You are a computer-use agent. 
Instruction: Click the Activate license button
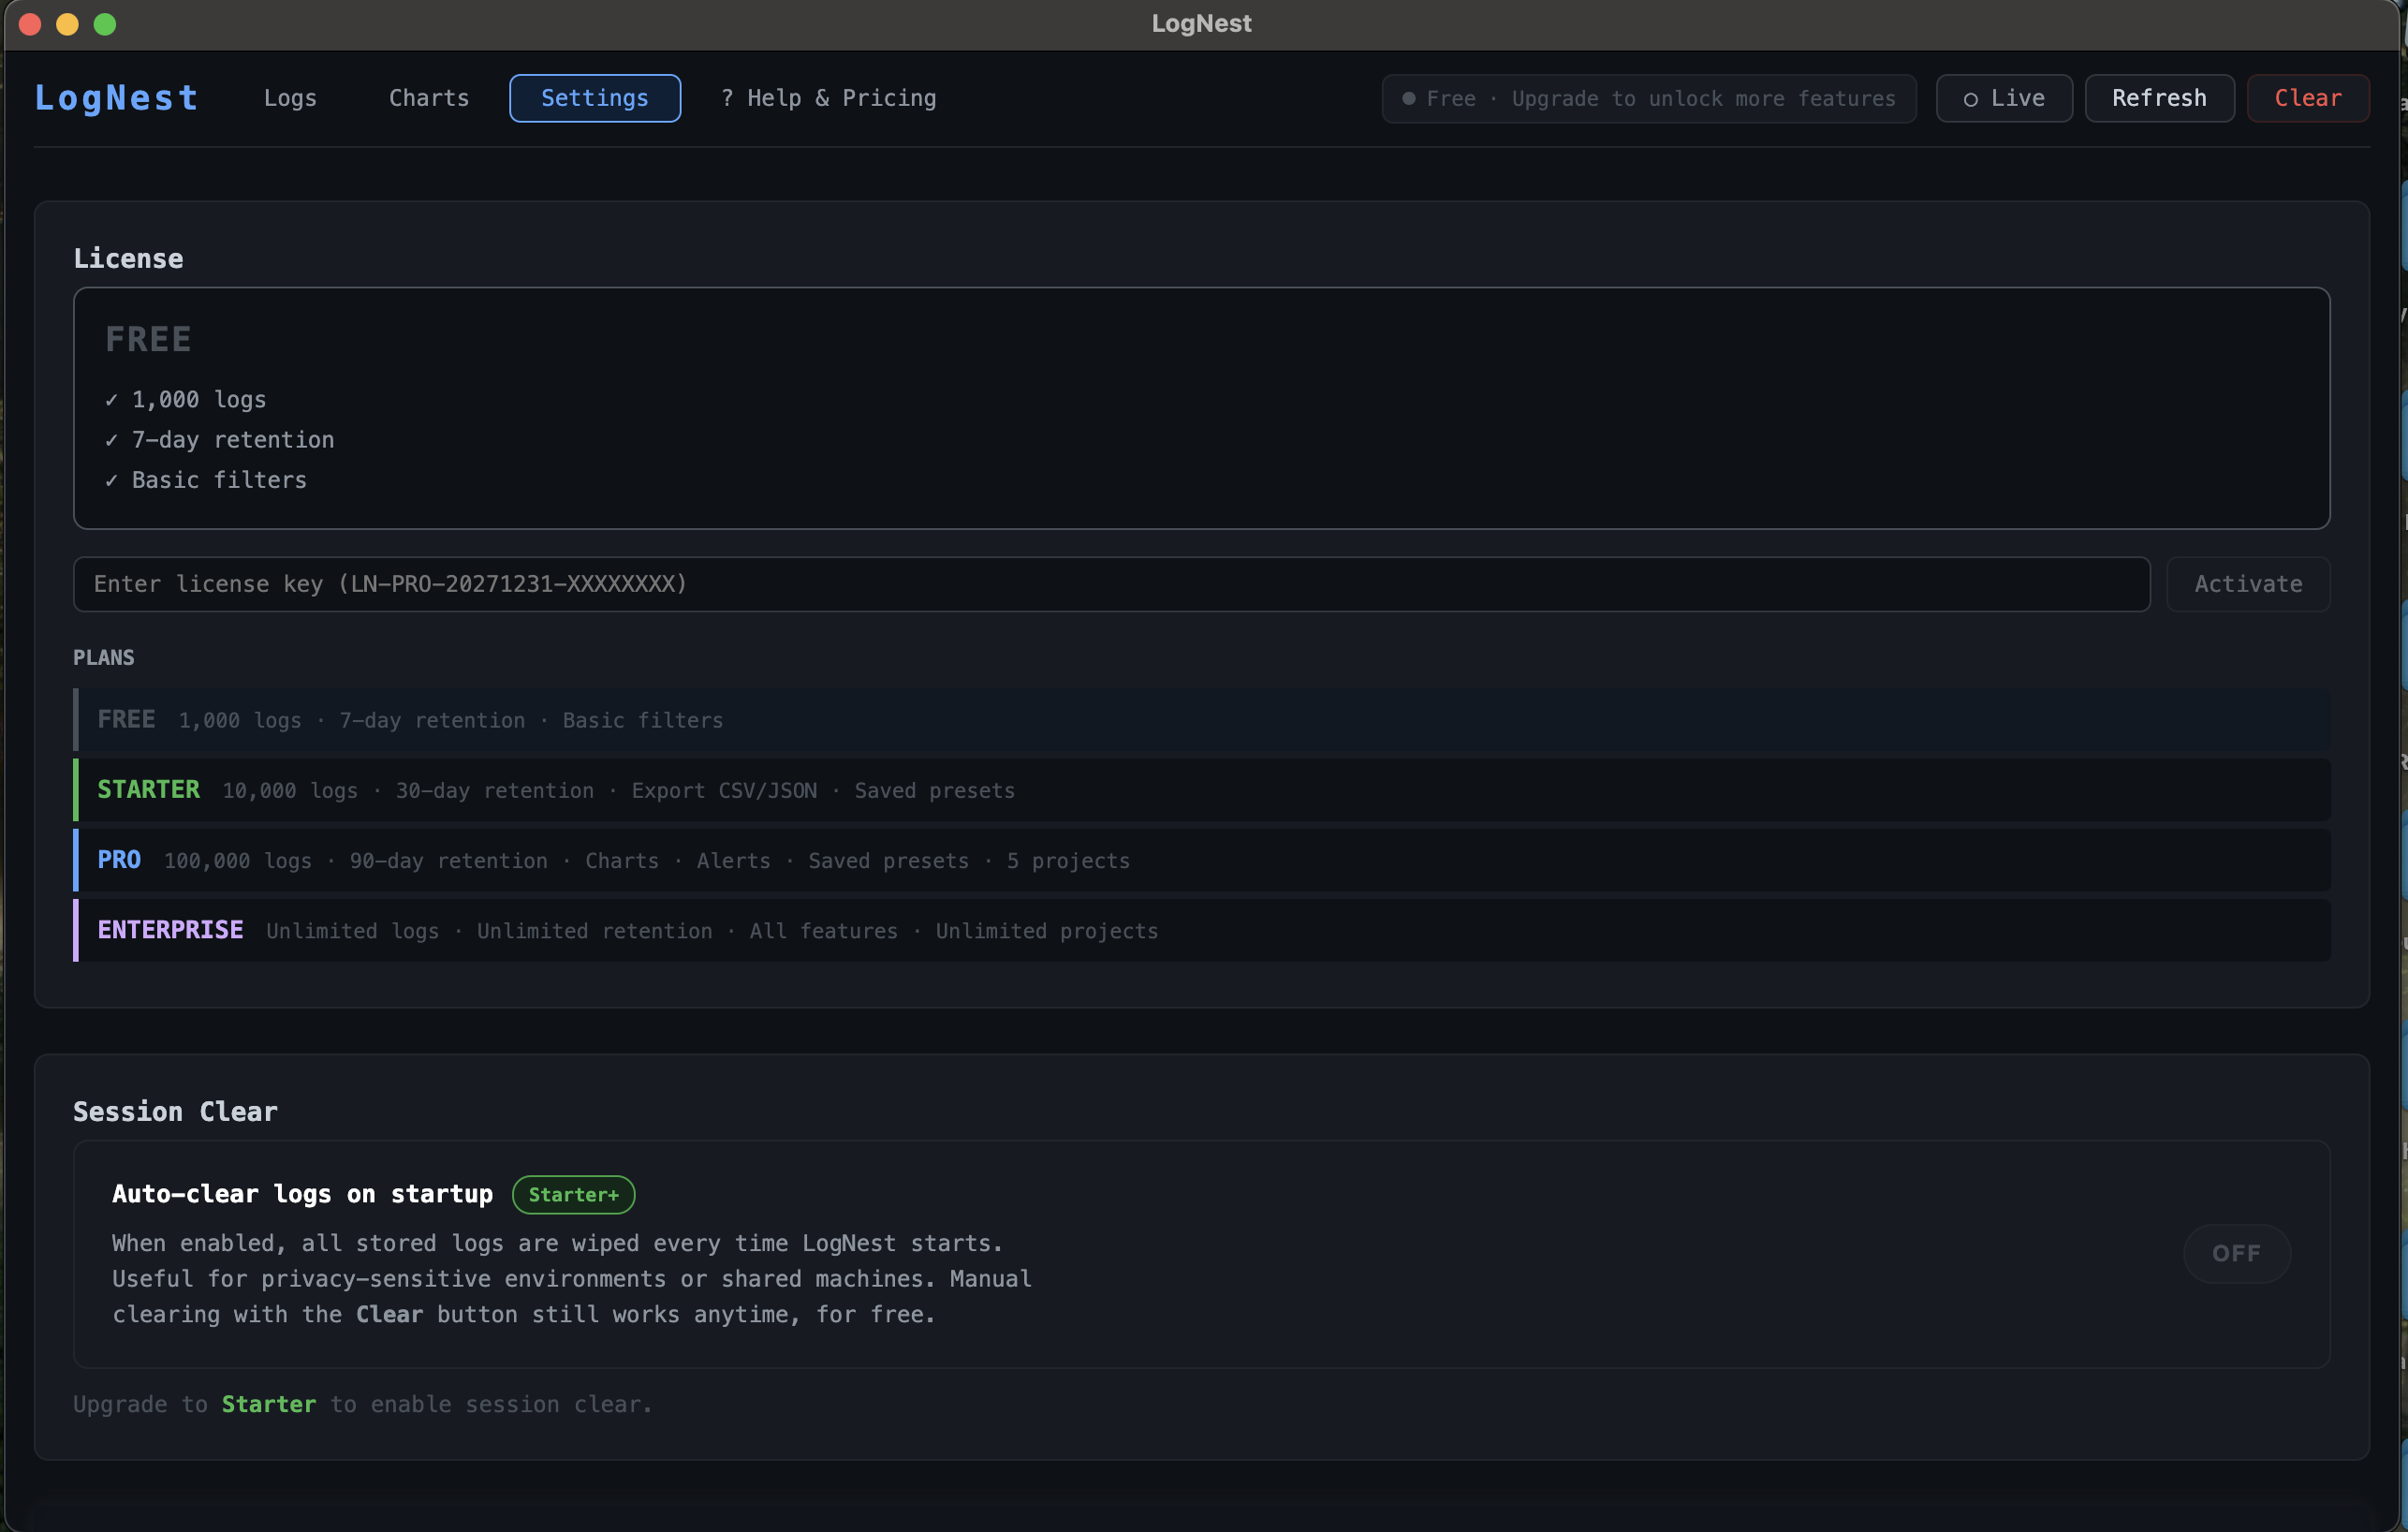pyautogui.click(x=2248, y=584)
